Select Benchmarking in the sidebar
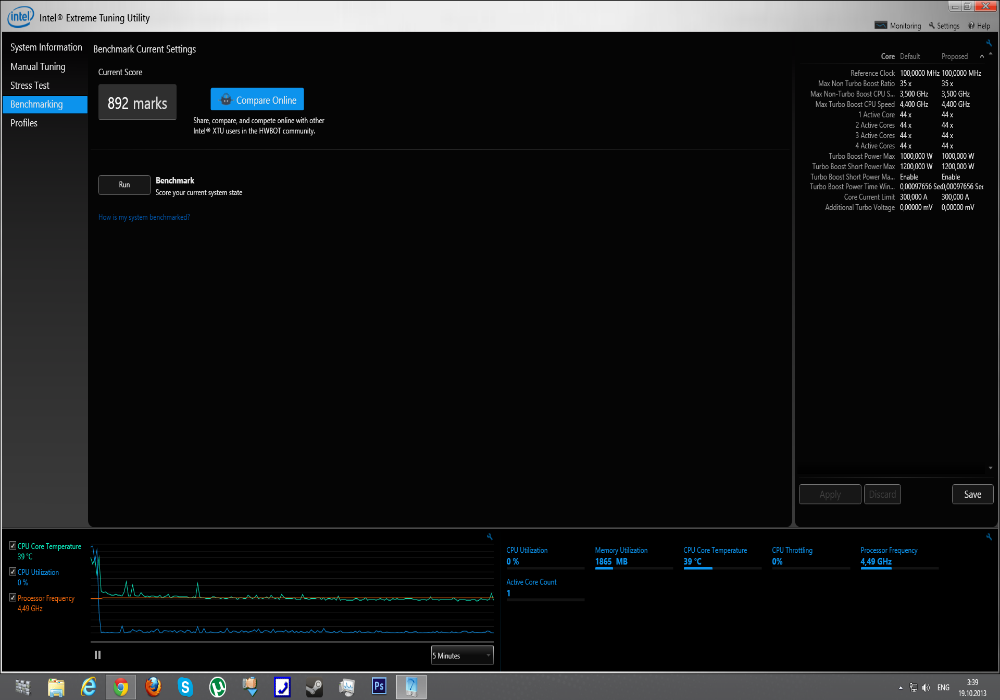This screenshot has height=700, width=1000. [45, 105]
